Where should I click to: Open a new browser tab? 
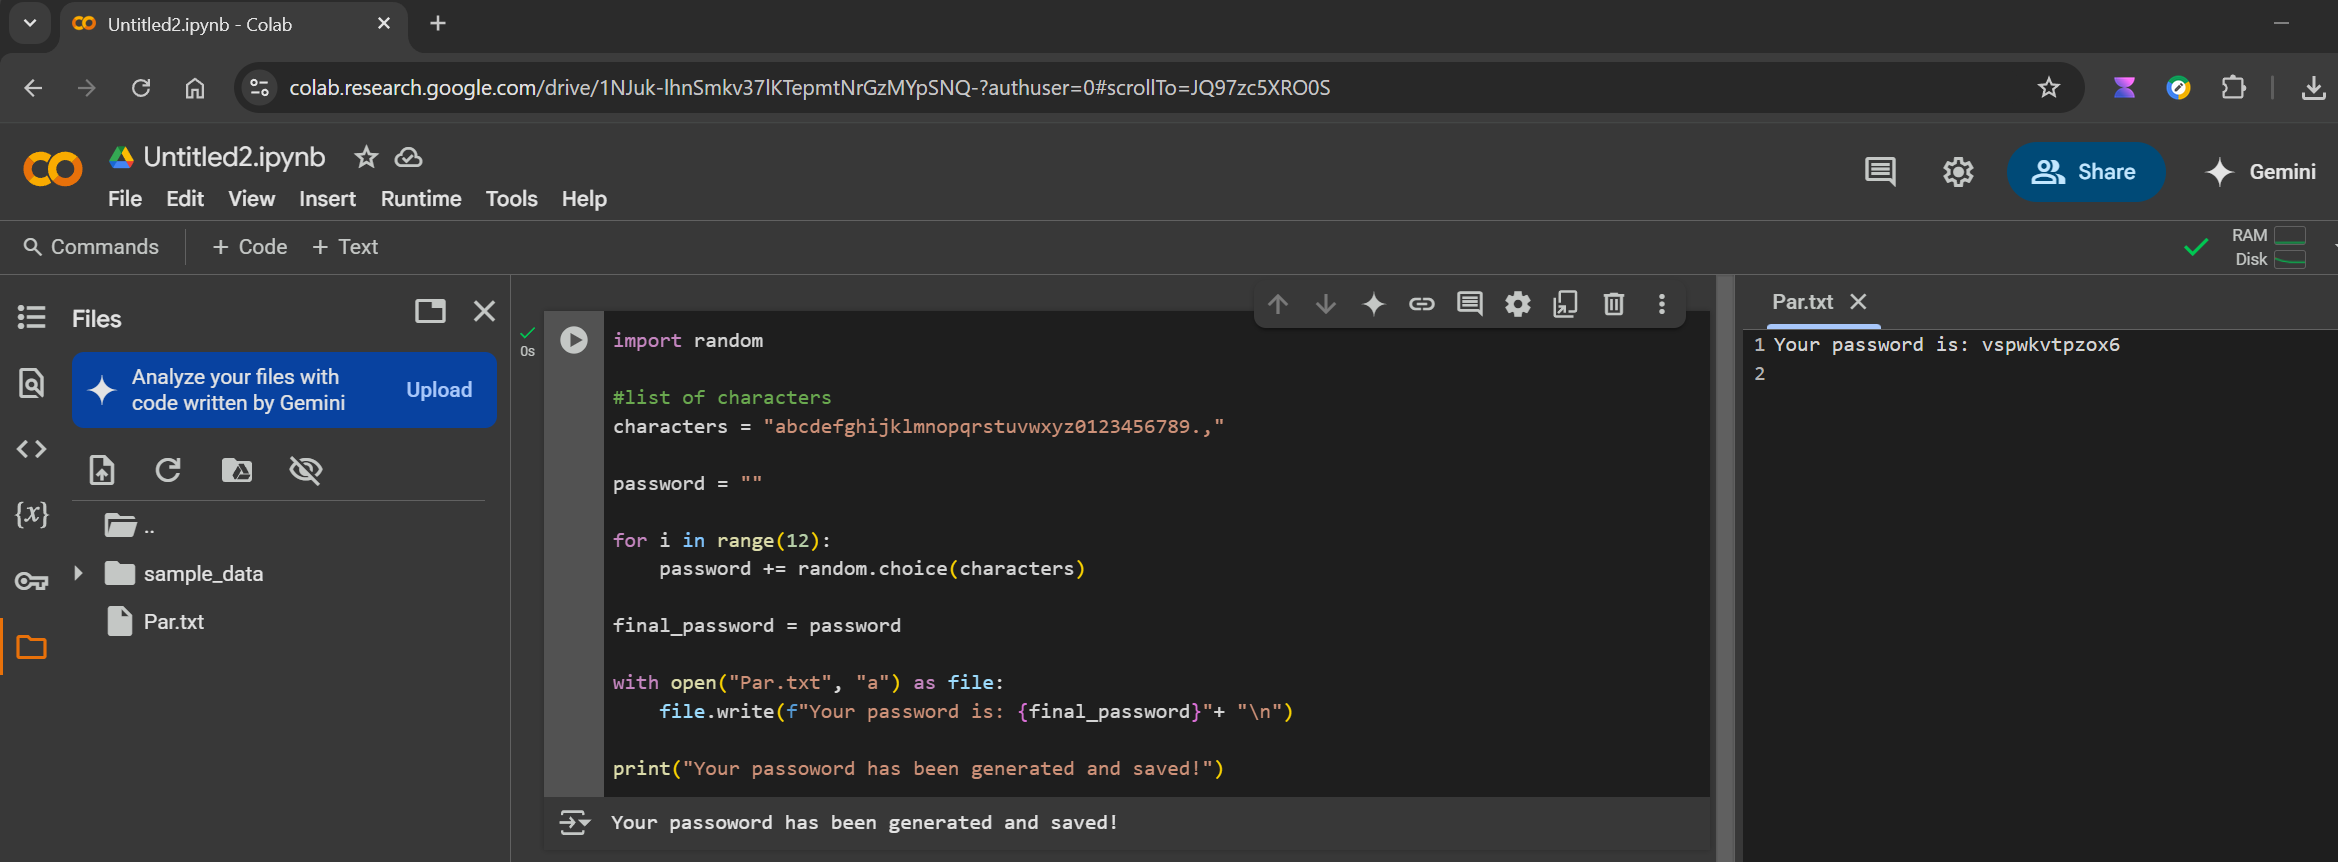click(x=437, y=23)
